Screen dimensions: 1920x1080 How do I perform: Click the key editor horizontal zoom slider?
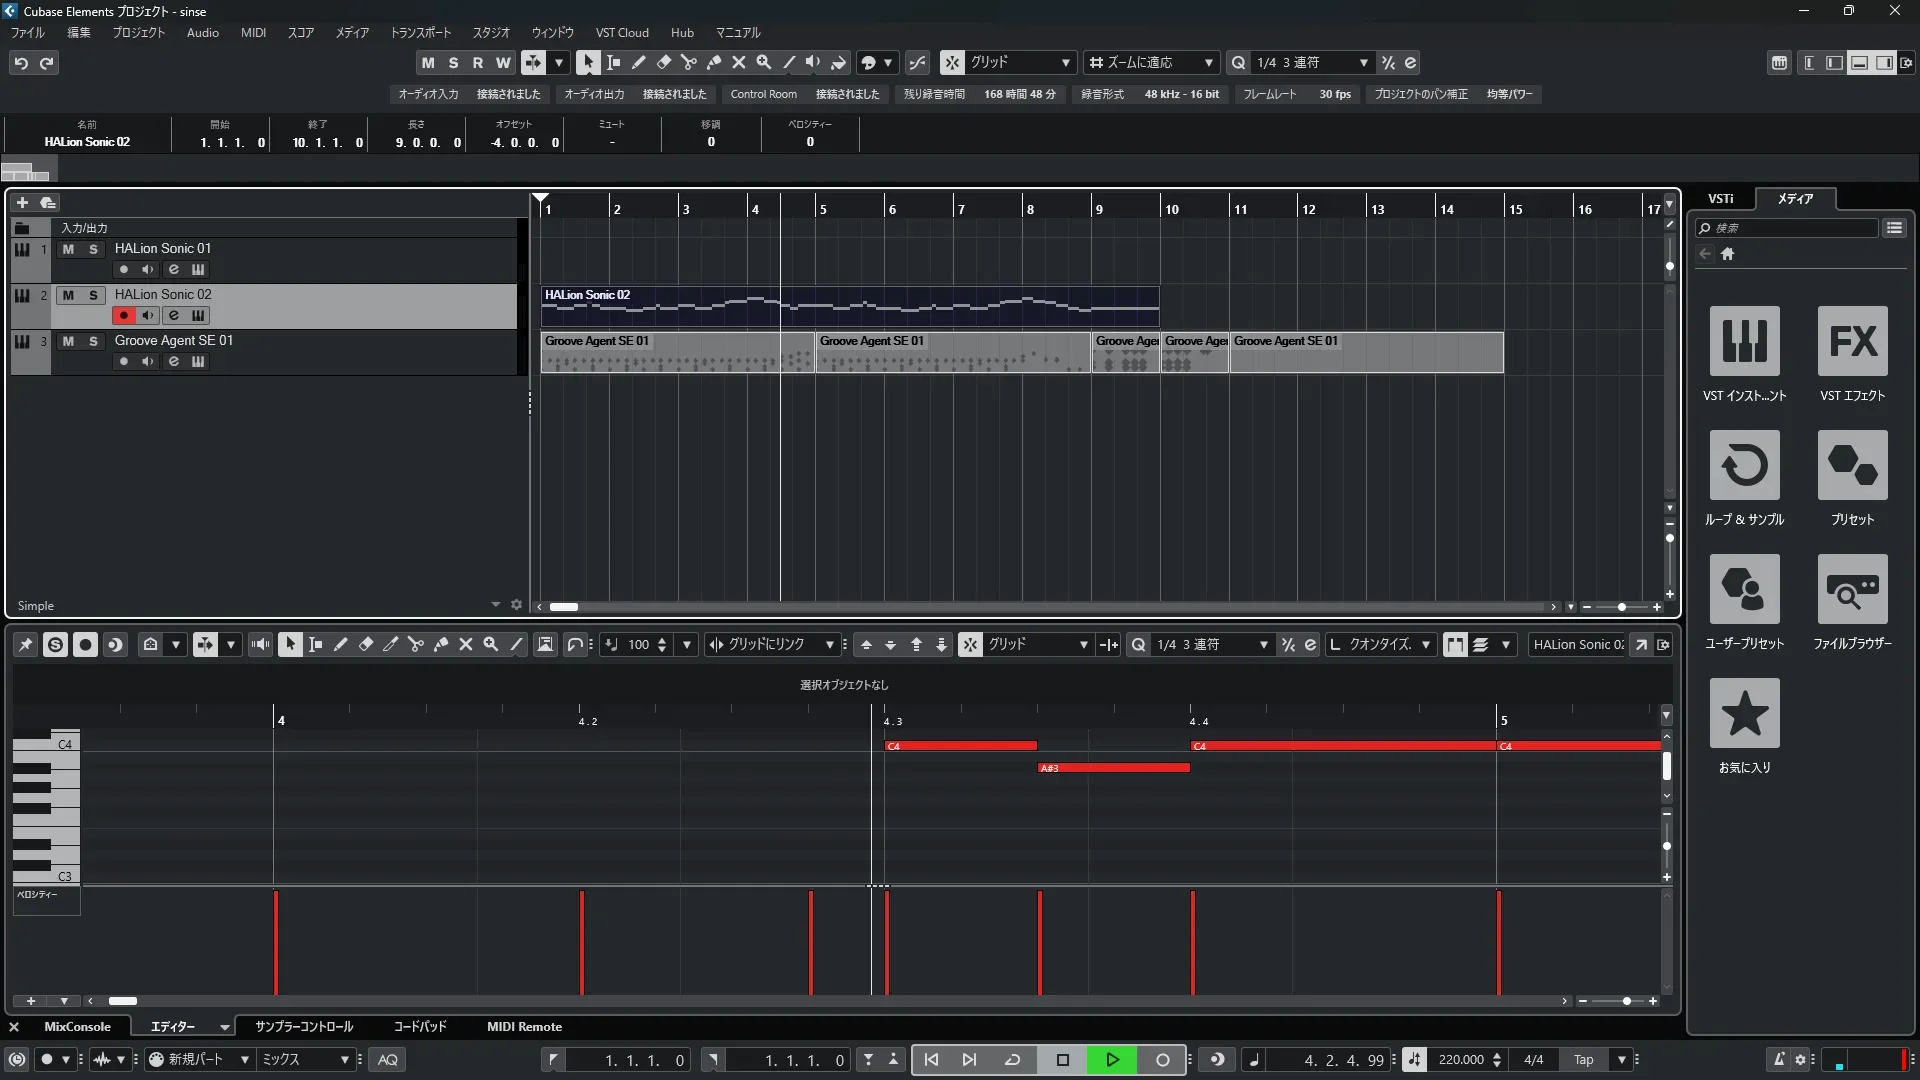tap(1626, 1001)
